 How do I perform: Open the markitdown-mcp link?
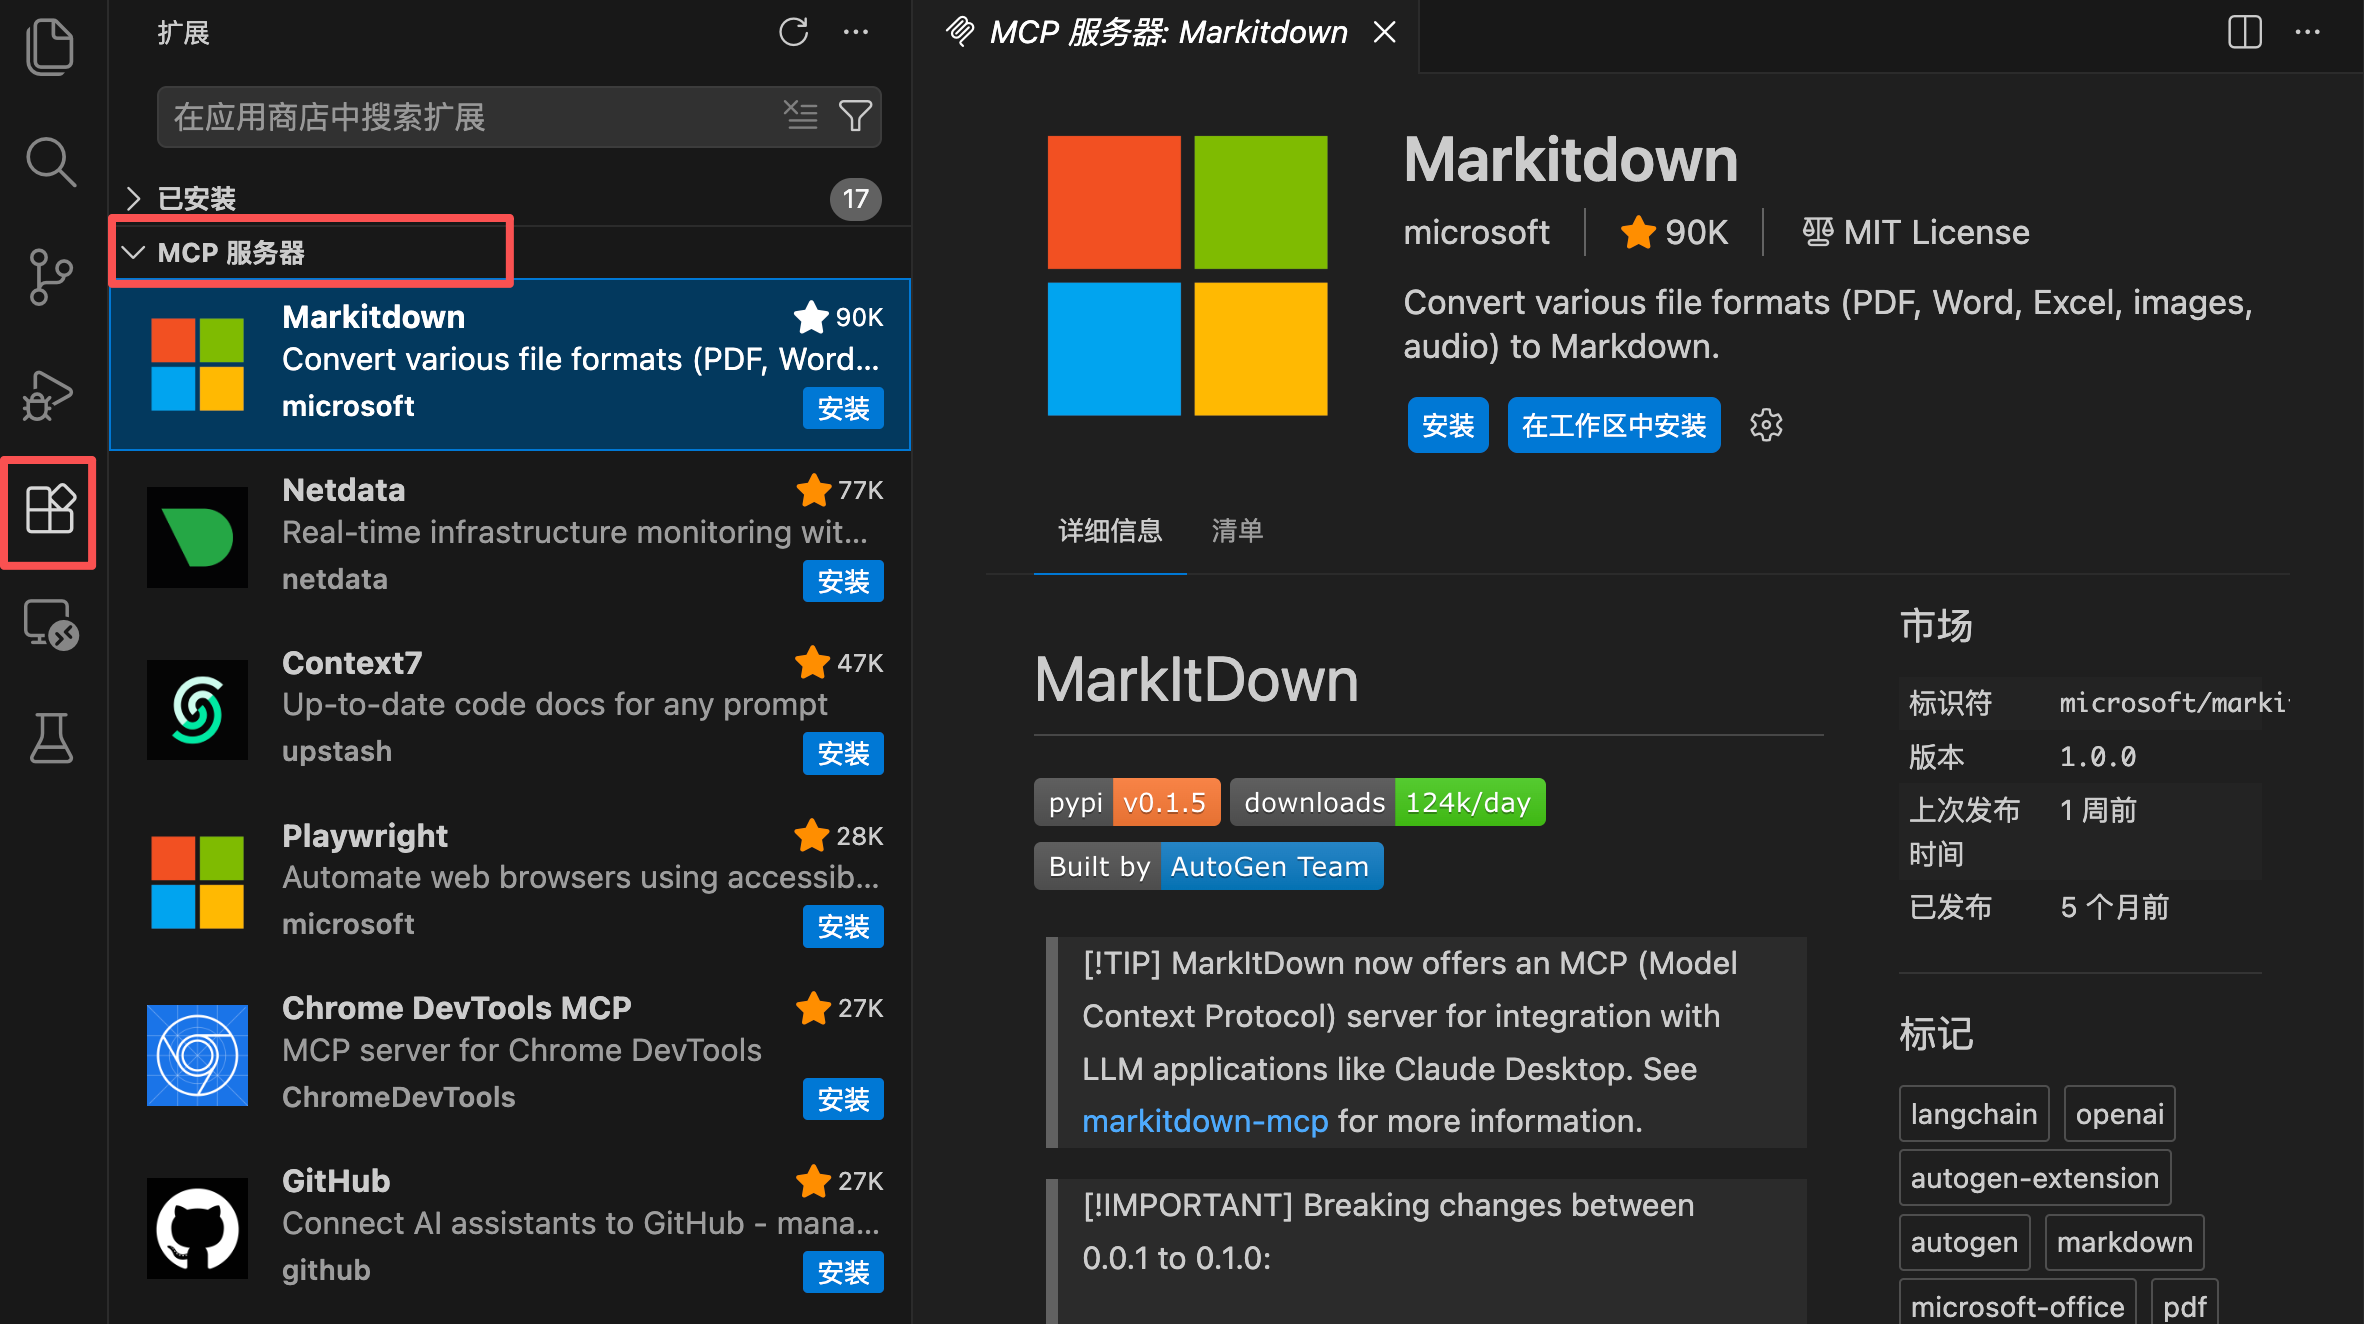pos(1205,1121)
